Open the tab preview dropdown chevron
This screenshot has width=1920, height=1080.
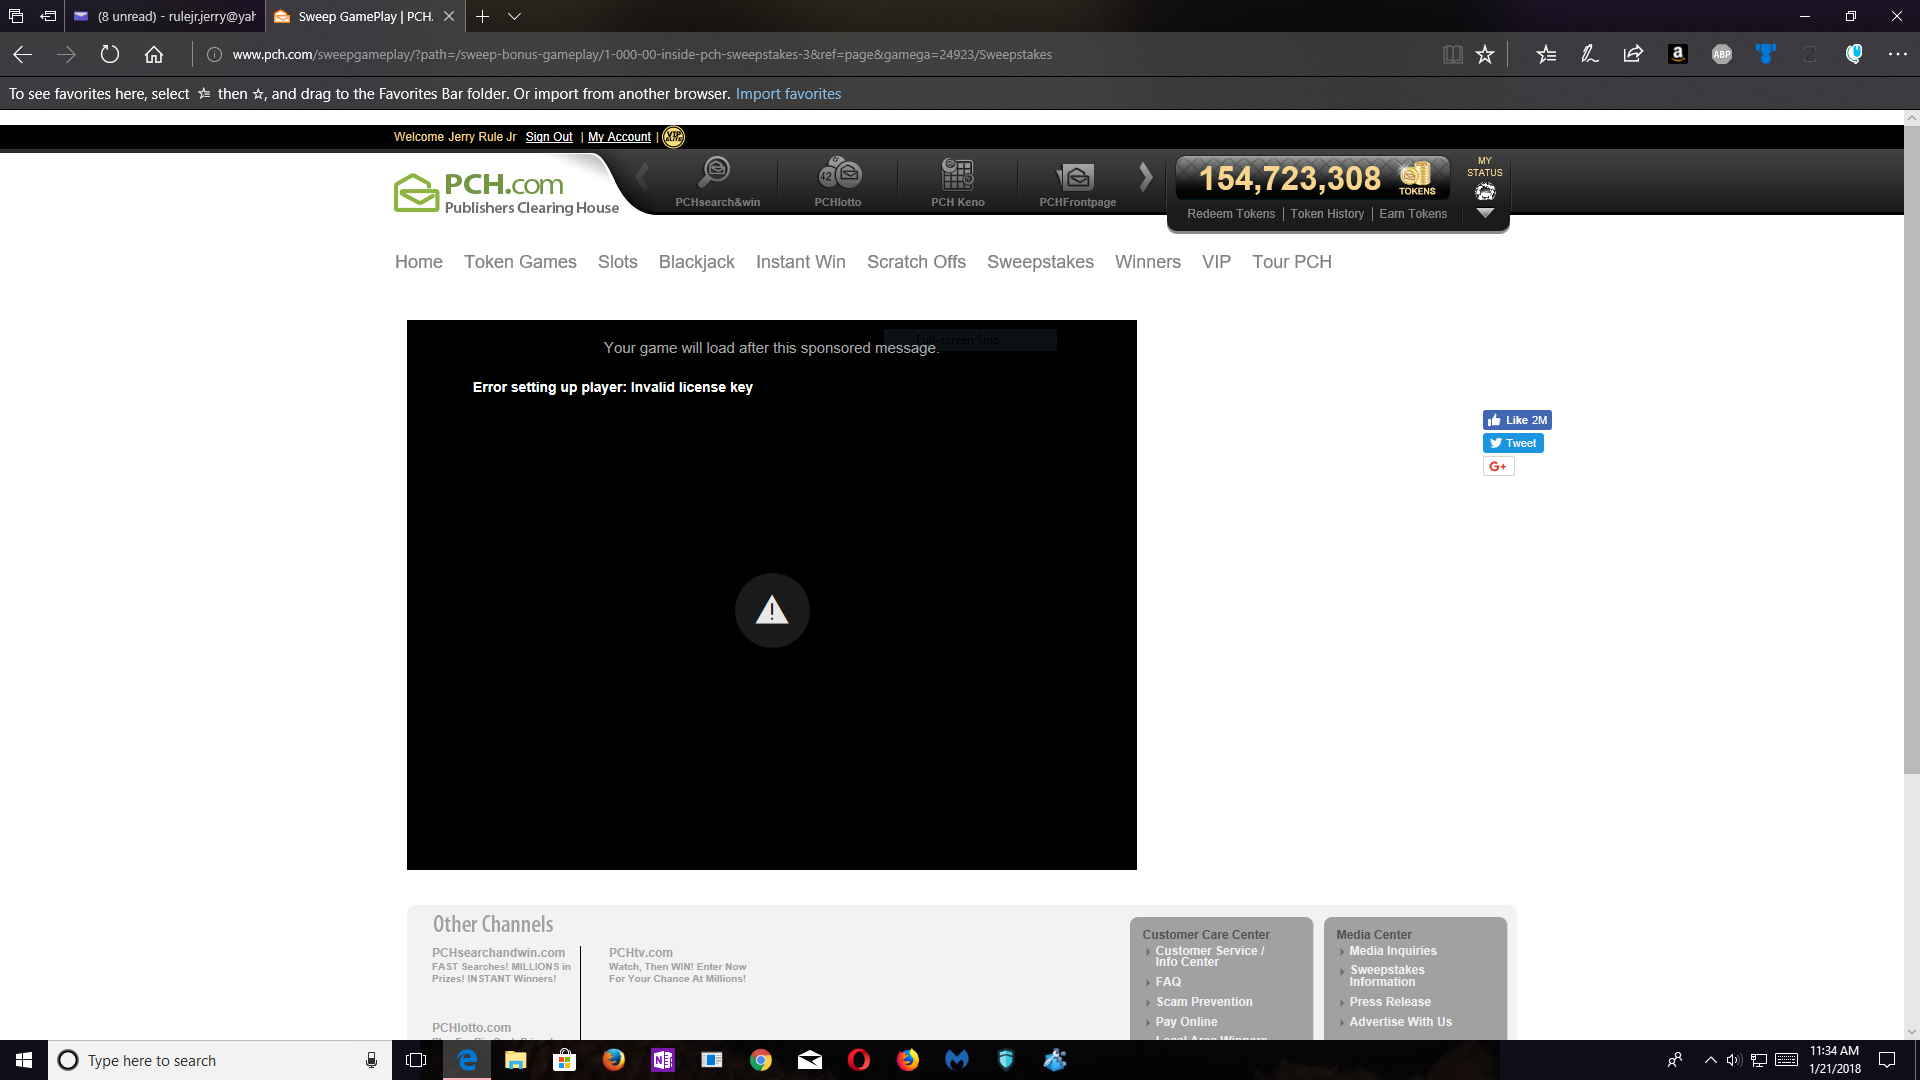[x=514, y=16]
